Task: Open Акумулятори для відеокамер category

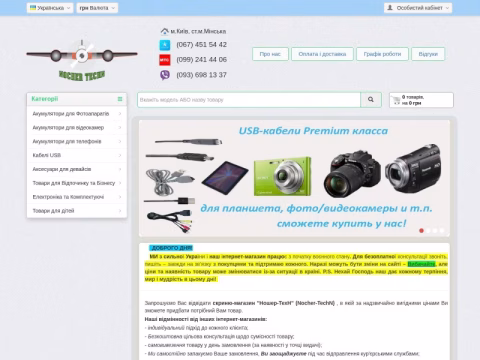Action: click(x=68, y=128)
